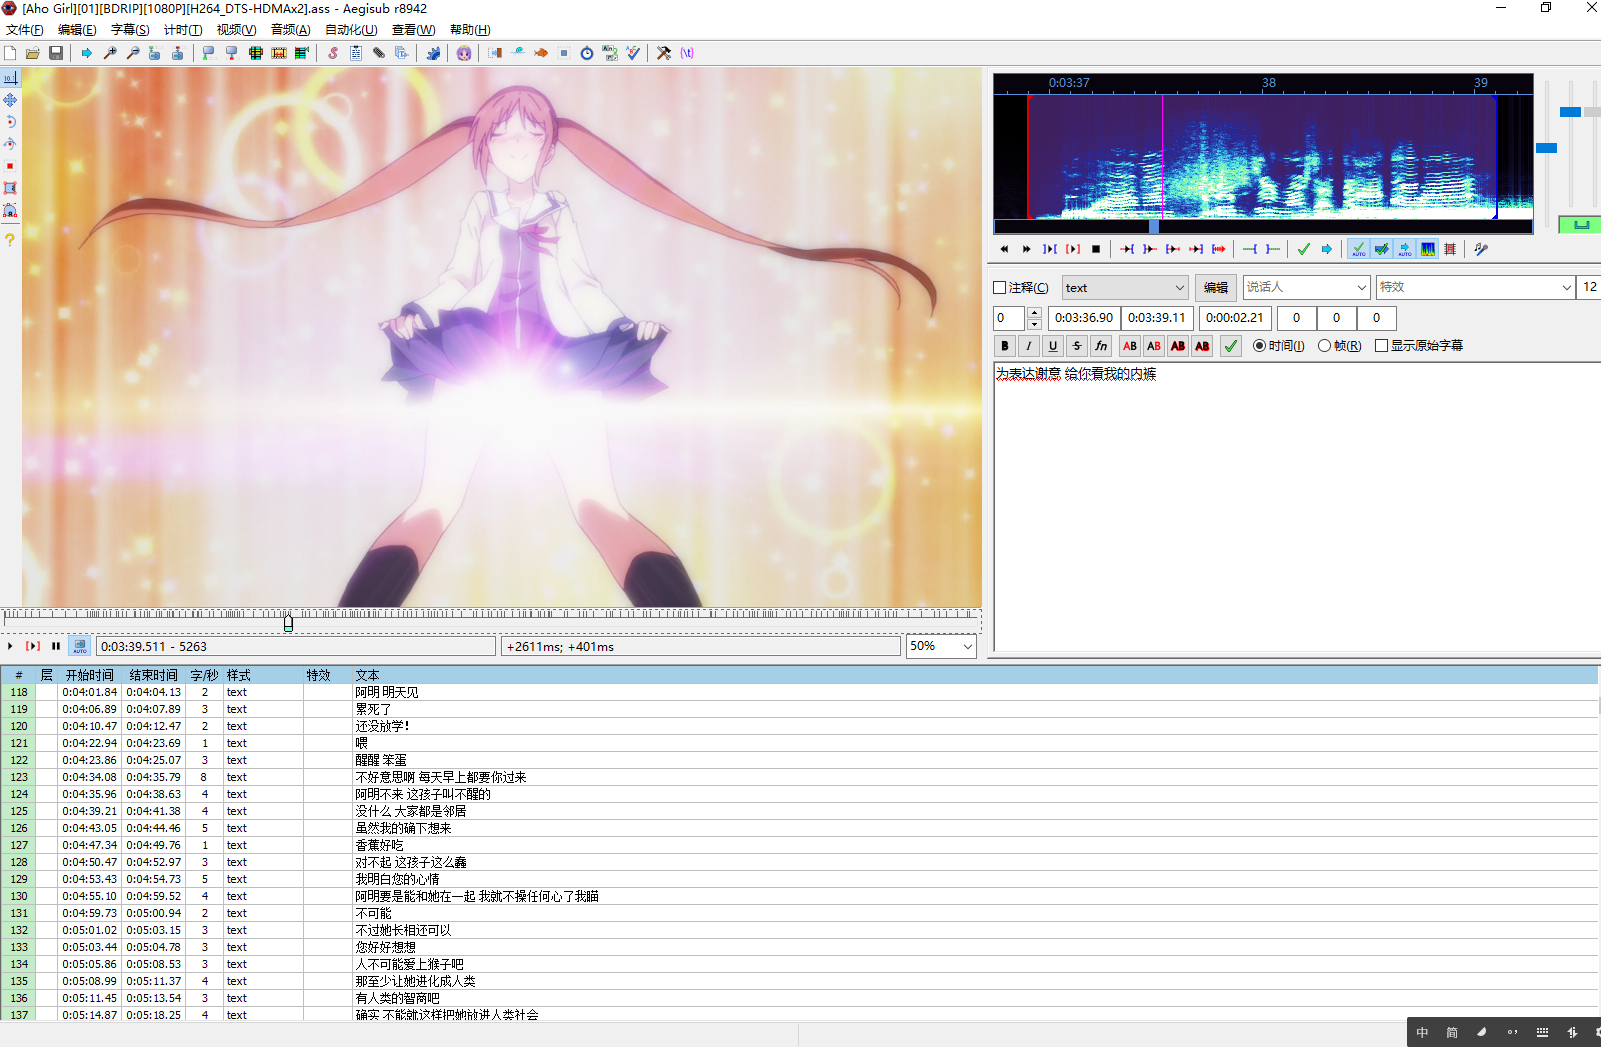Select standard crosshair video tool
Image resolution: width=1601 pixels, height=1047 pixels.
pos(10,78)
